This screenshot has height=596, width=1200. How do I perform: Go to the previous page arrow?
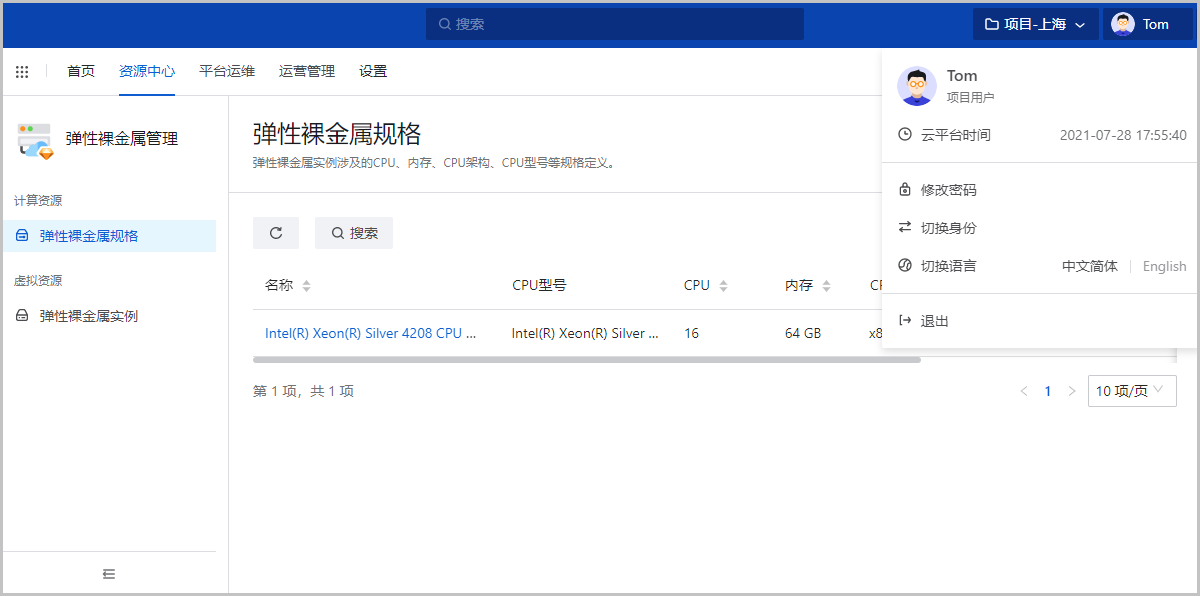(x=1023, y=391)
